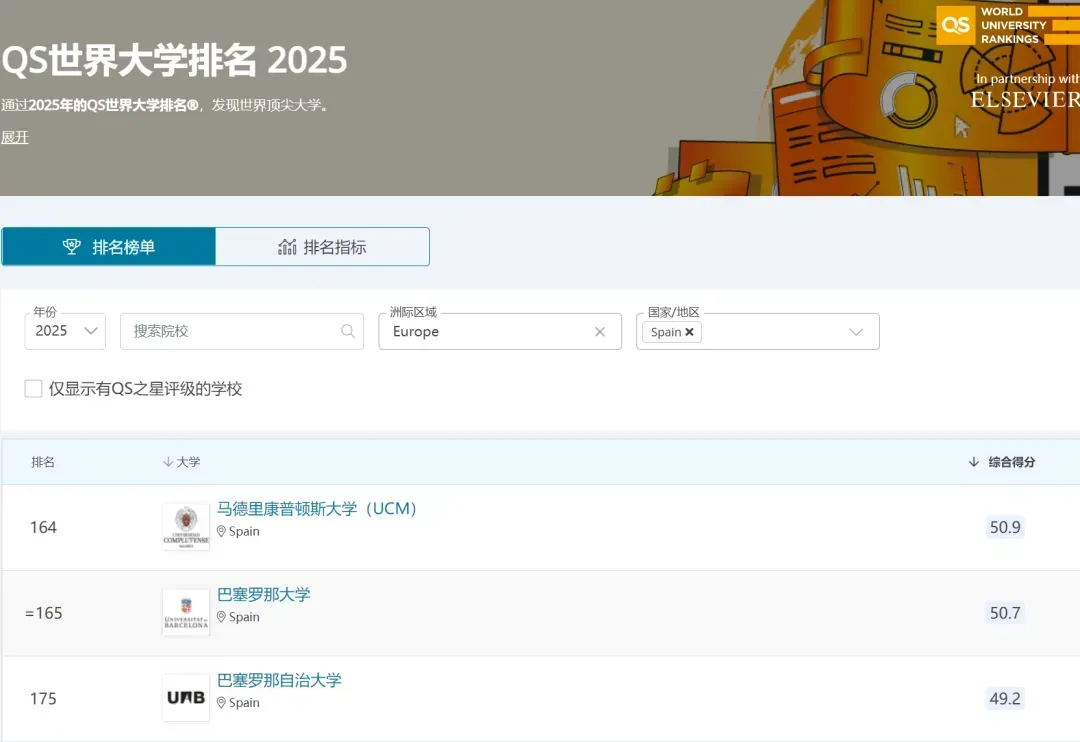The width and height of the screenshot is (1080, 742).
Task: Click the Universitat de Barcelona logo
Action: tap(186, 612)
